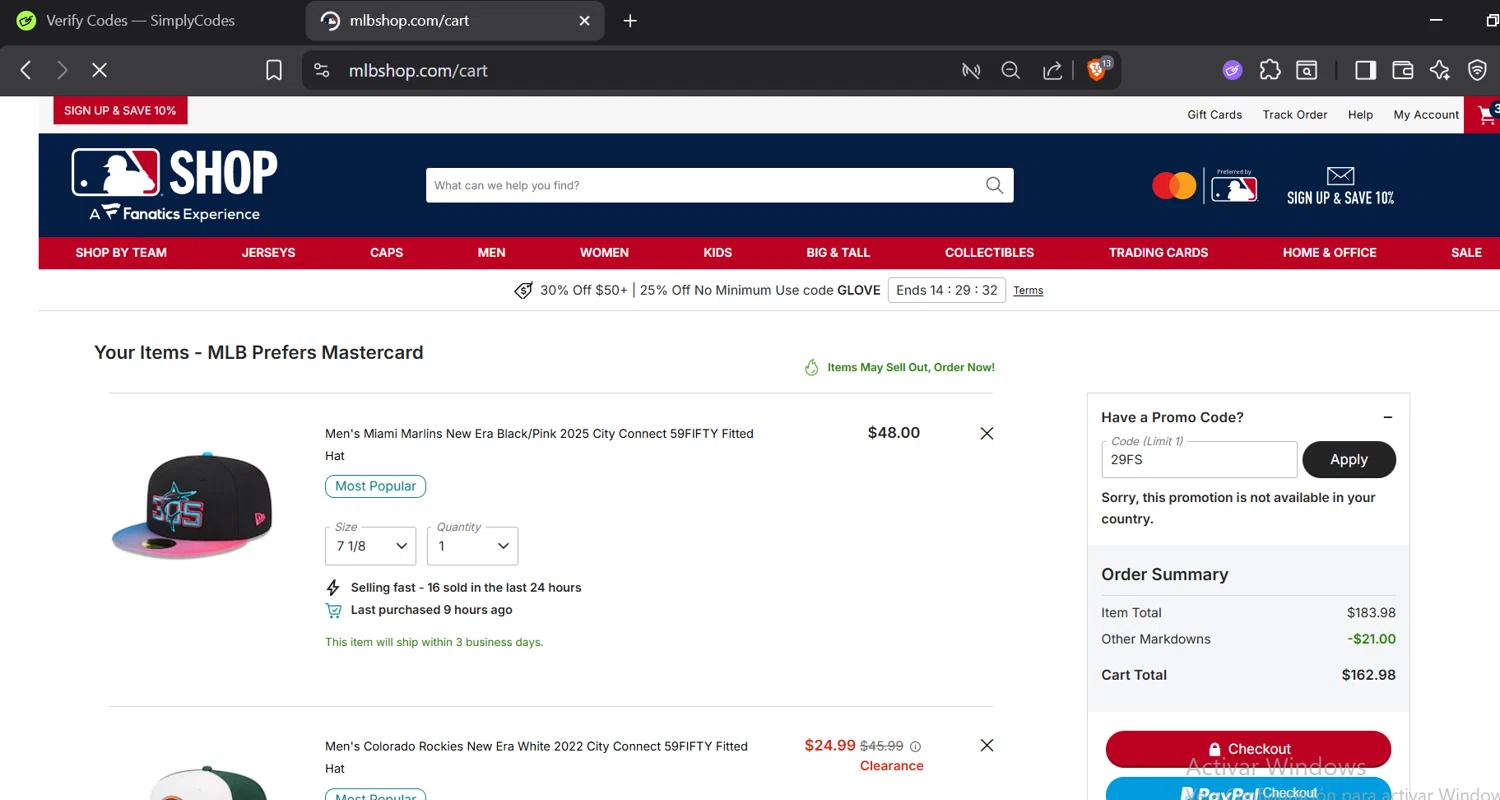Close the mlbshop.com/cart tab

(x=585, y=20)
